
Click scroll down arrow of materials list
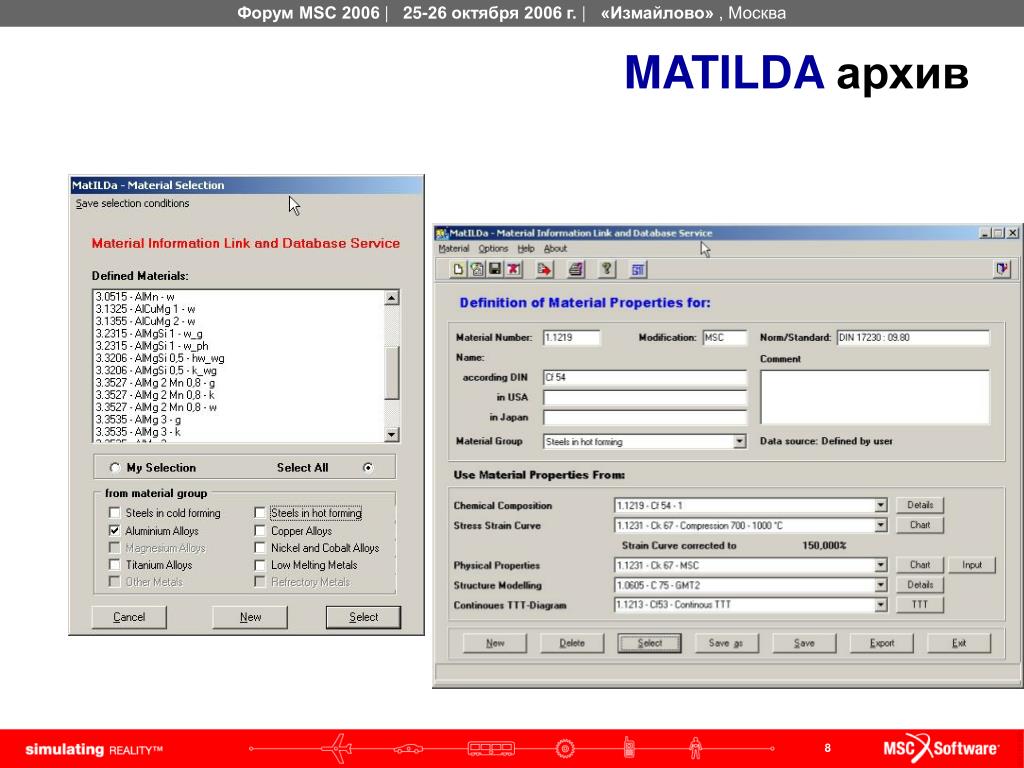pyautogui.click(x=392, y=434)
